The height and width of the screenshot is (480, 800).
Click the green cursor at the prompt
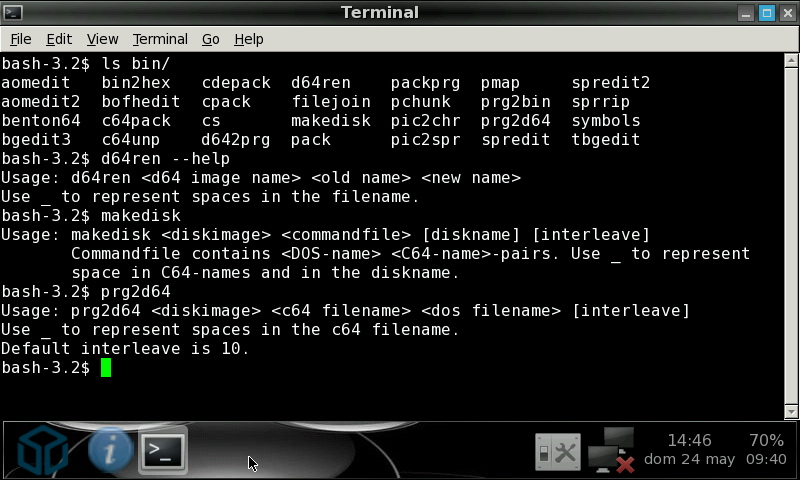[106, 367]
